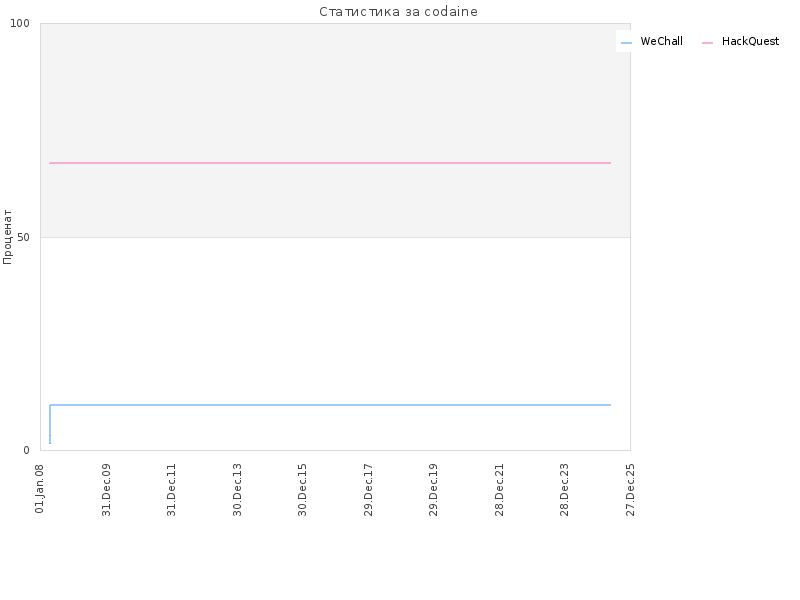The width and height of the screenshot is (800, 600).
Task: Click the WeChall legend color swatch
Action: pyautogui.click(x=627, y=43)
